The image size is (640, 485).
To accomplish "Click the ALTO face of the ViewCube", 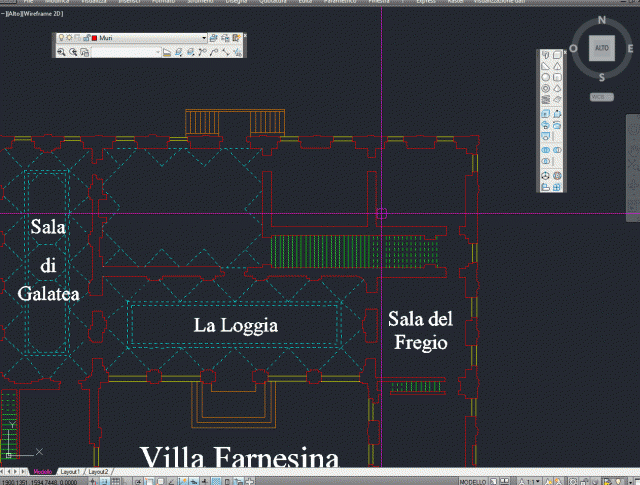I will (602, 48).
